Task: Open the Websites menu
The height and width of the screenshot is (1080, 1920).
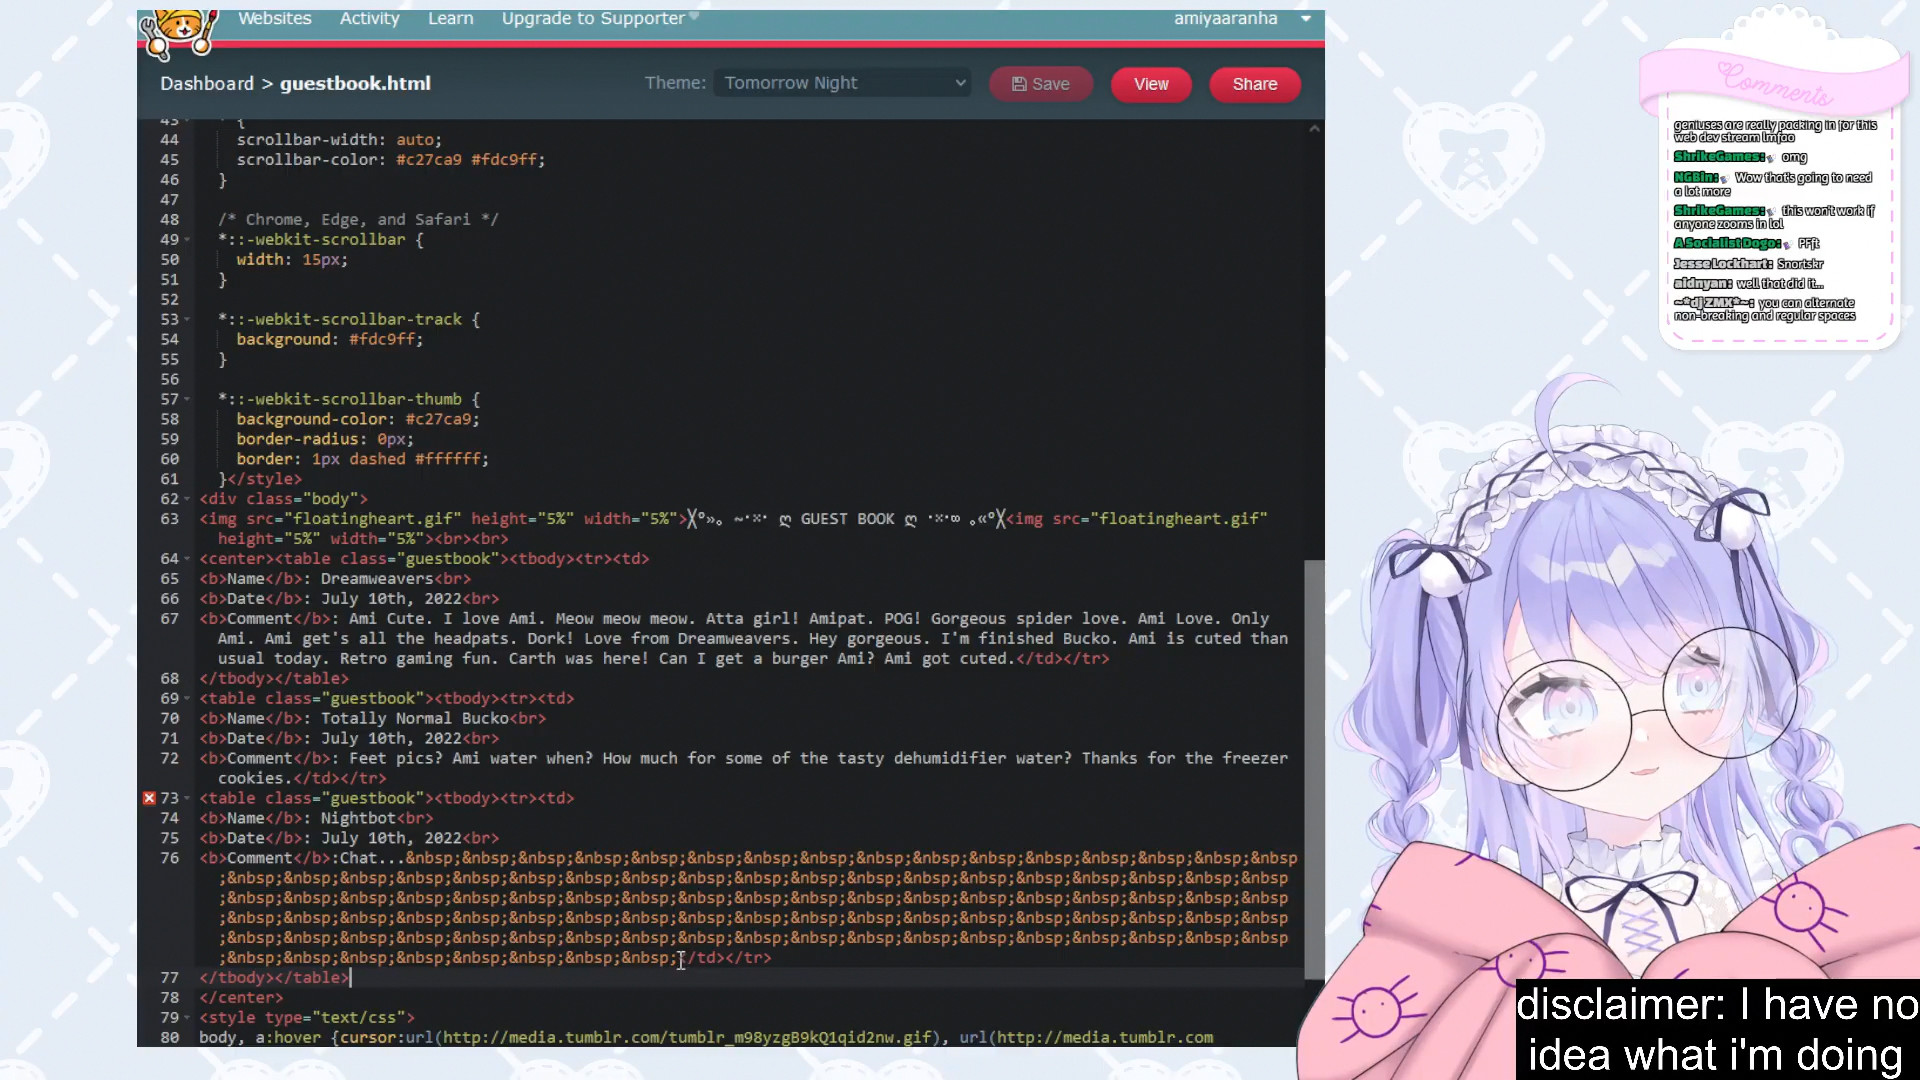Action: pyautogui.click(x=274, y=19)
